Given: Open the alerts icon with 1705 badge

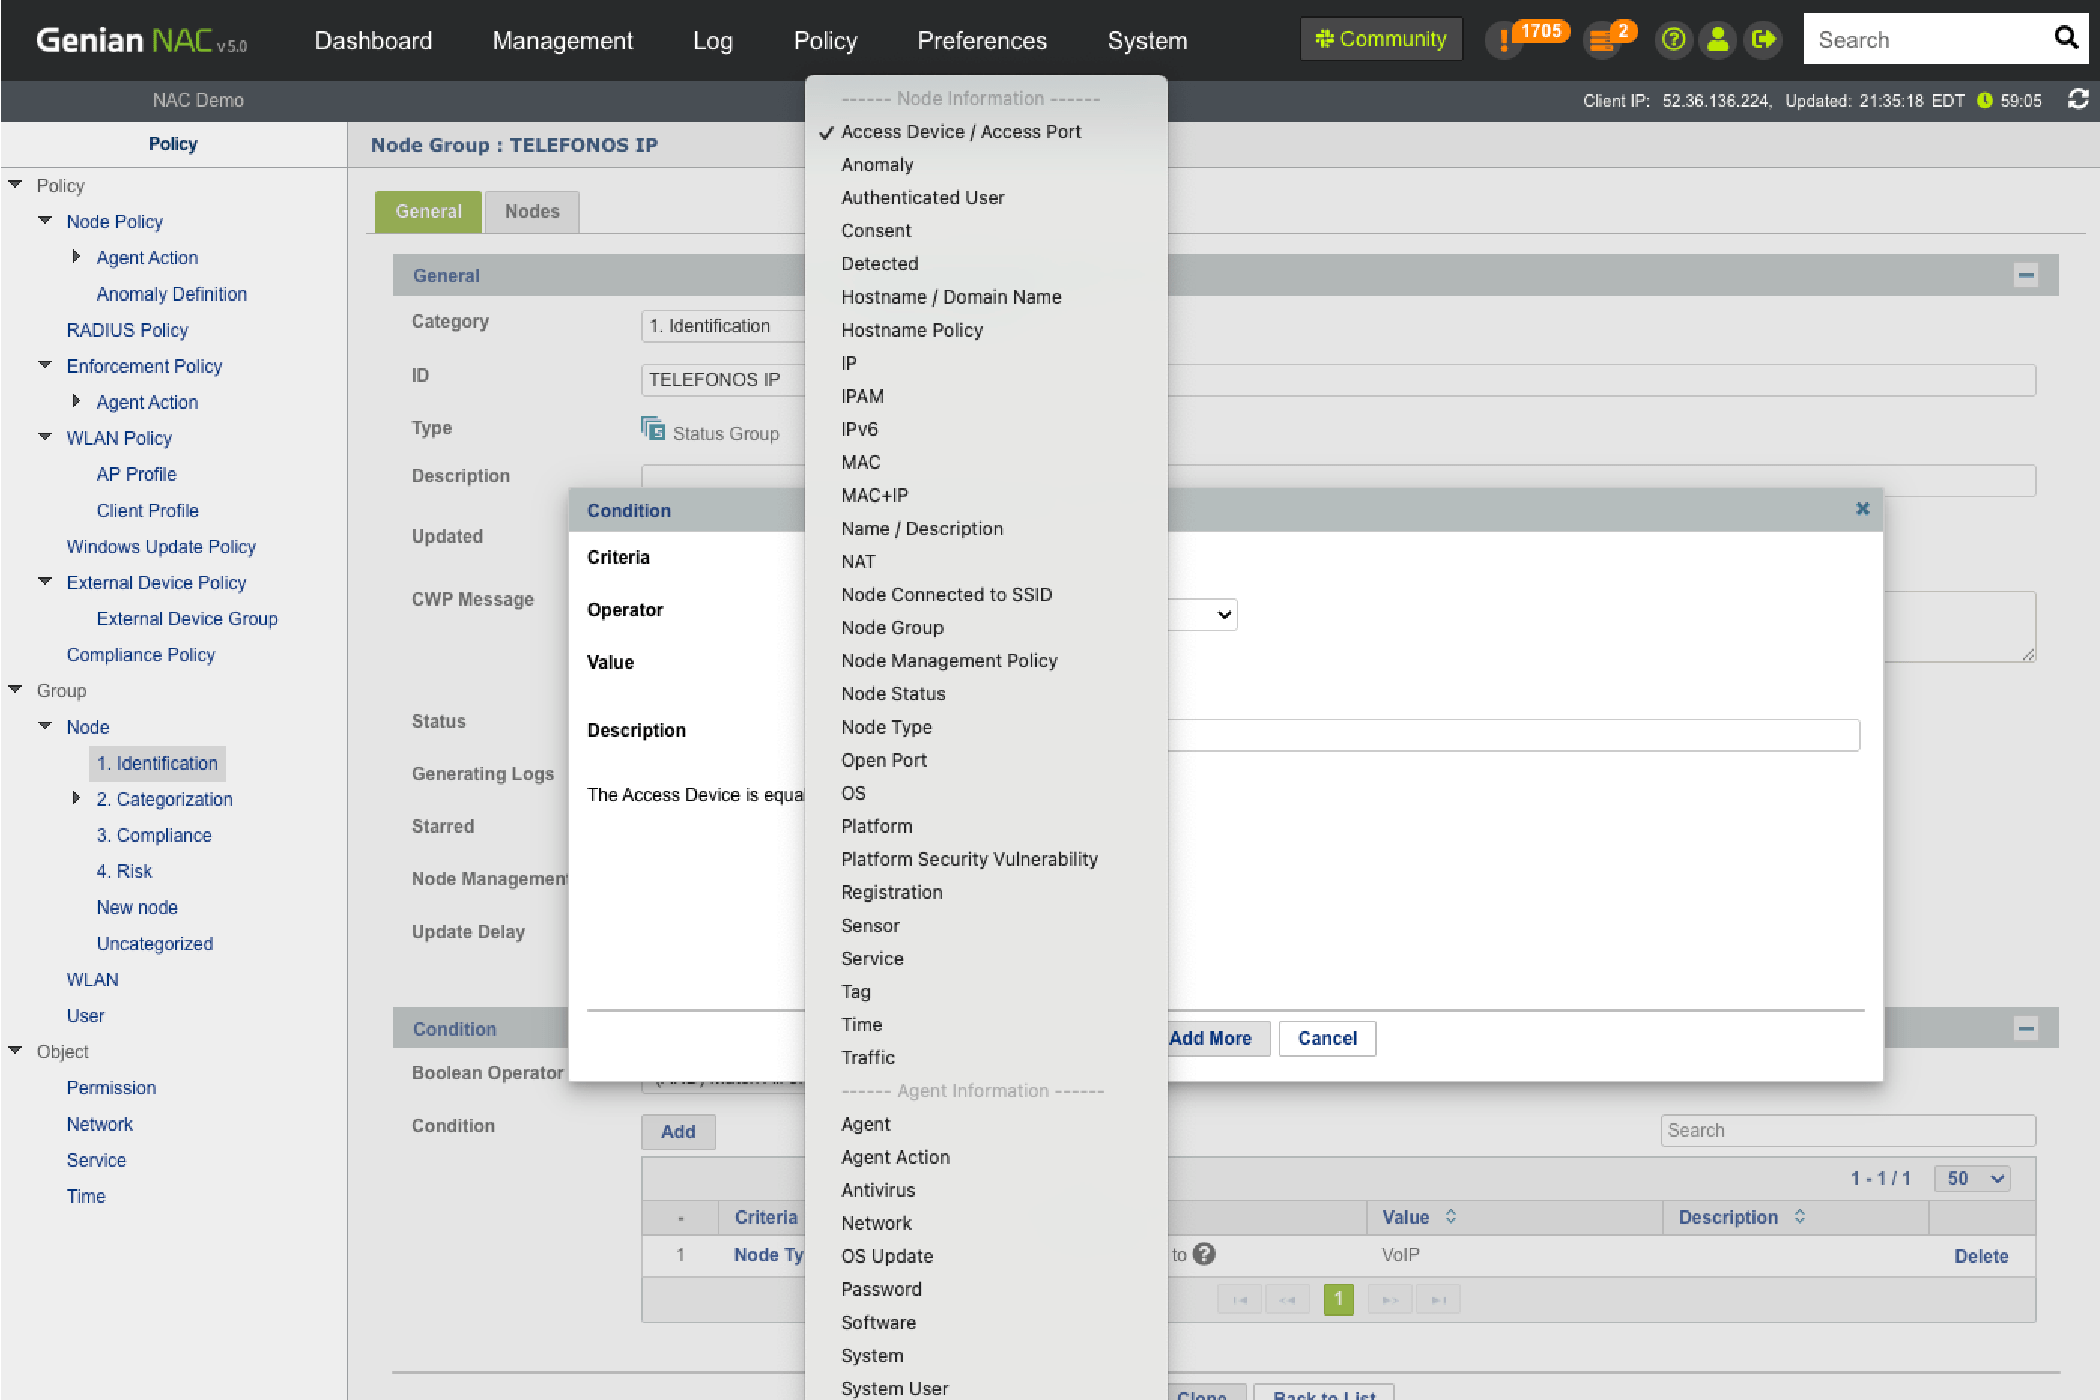Looking at the screenshot, I should click(1506, 40).
